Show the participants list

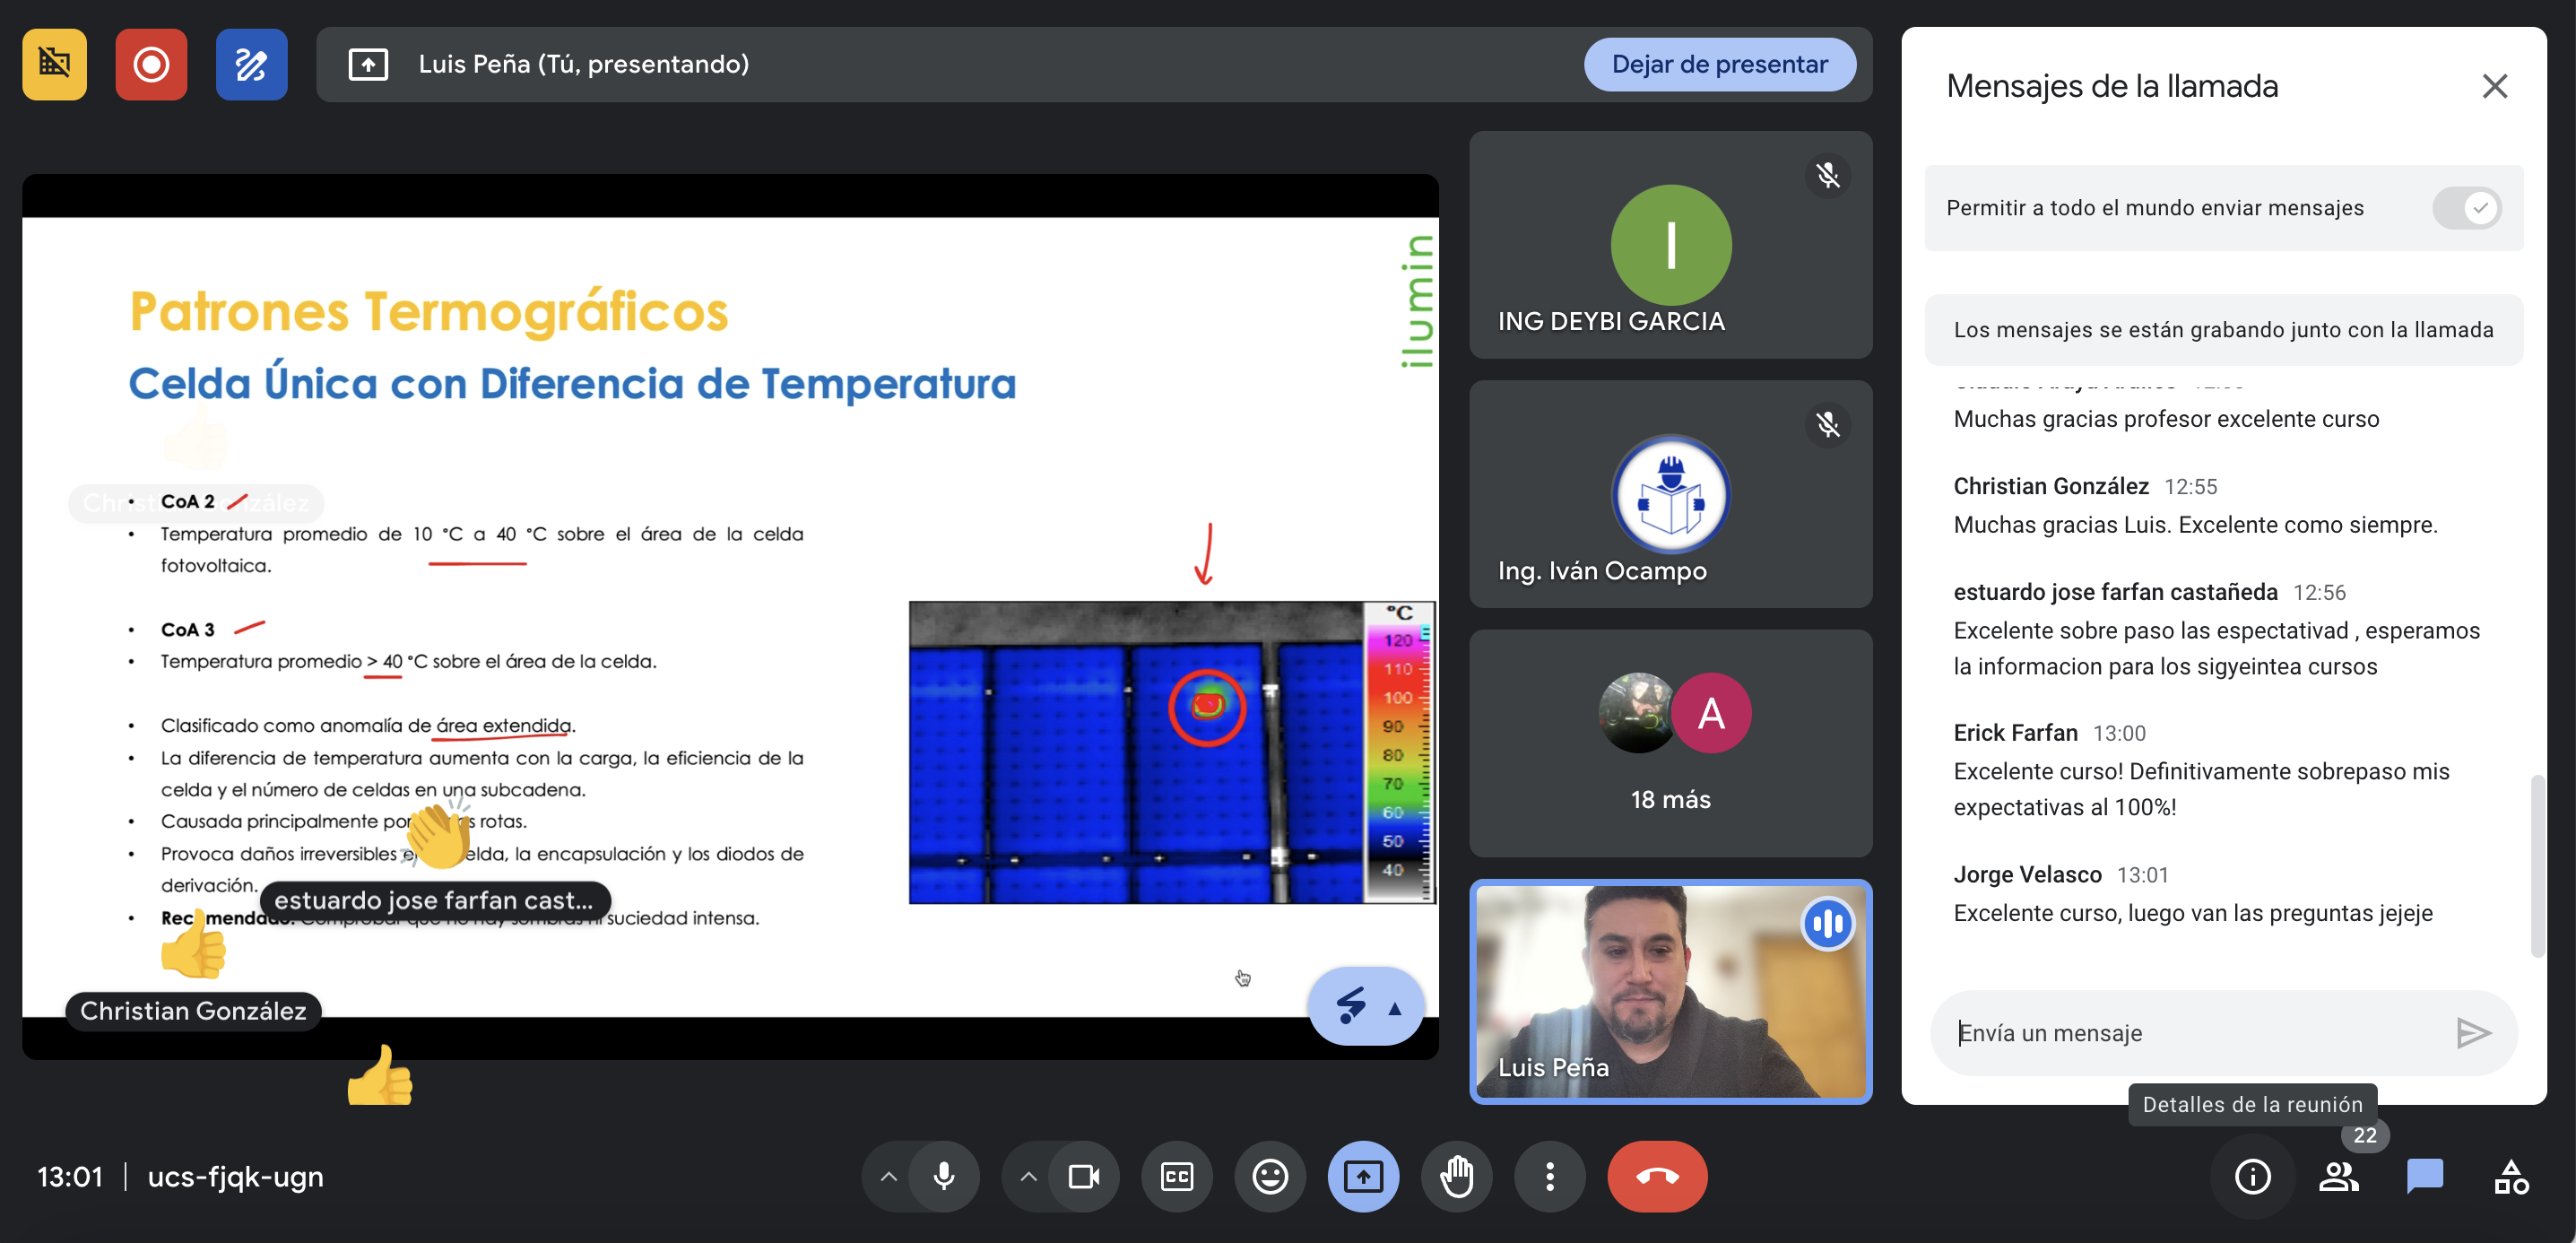tap(2338, 1176)
